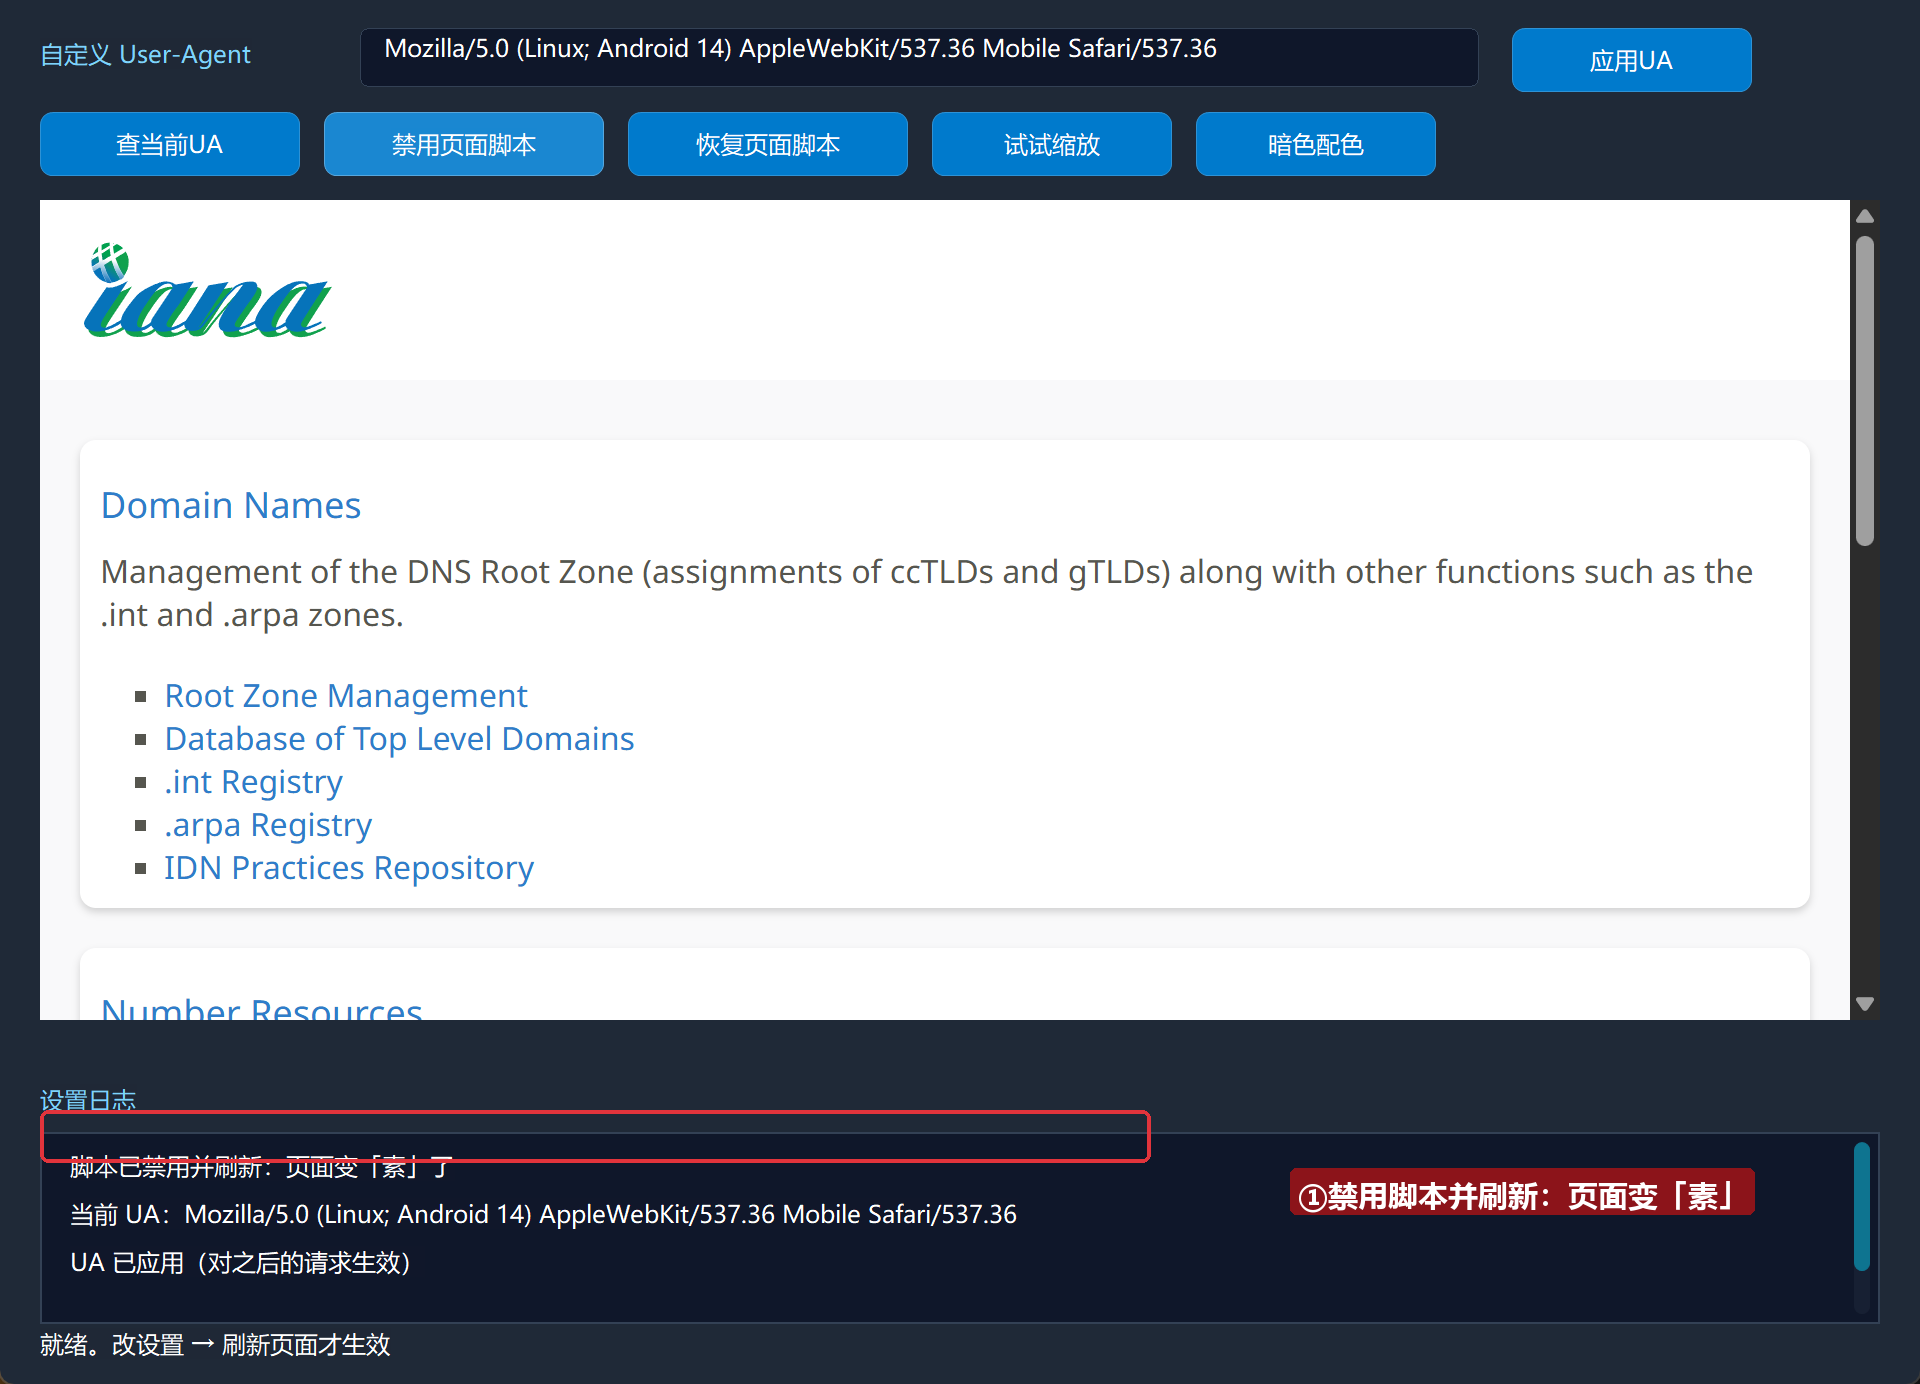Focus the custom User-Agent input field

click(x=919, y=57)
